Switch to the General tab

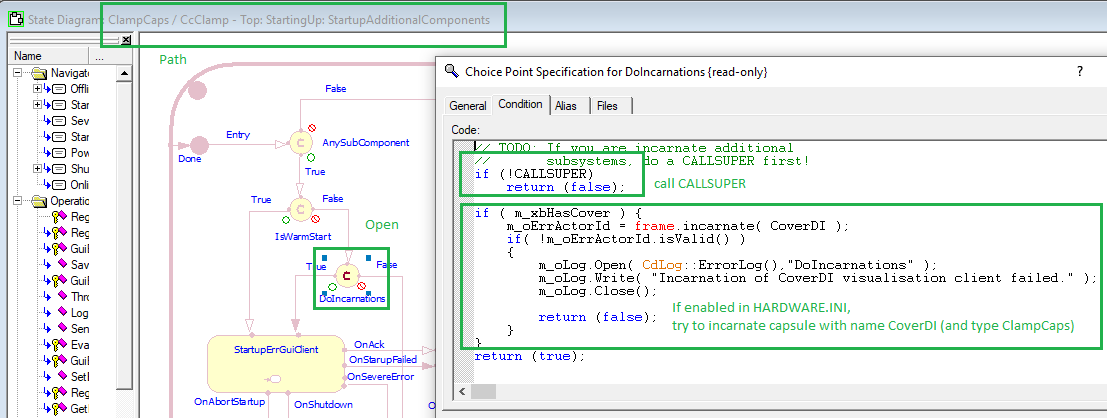pos(468,106)
